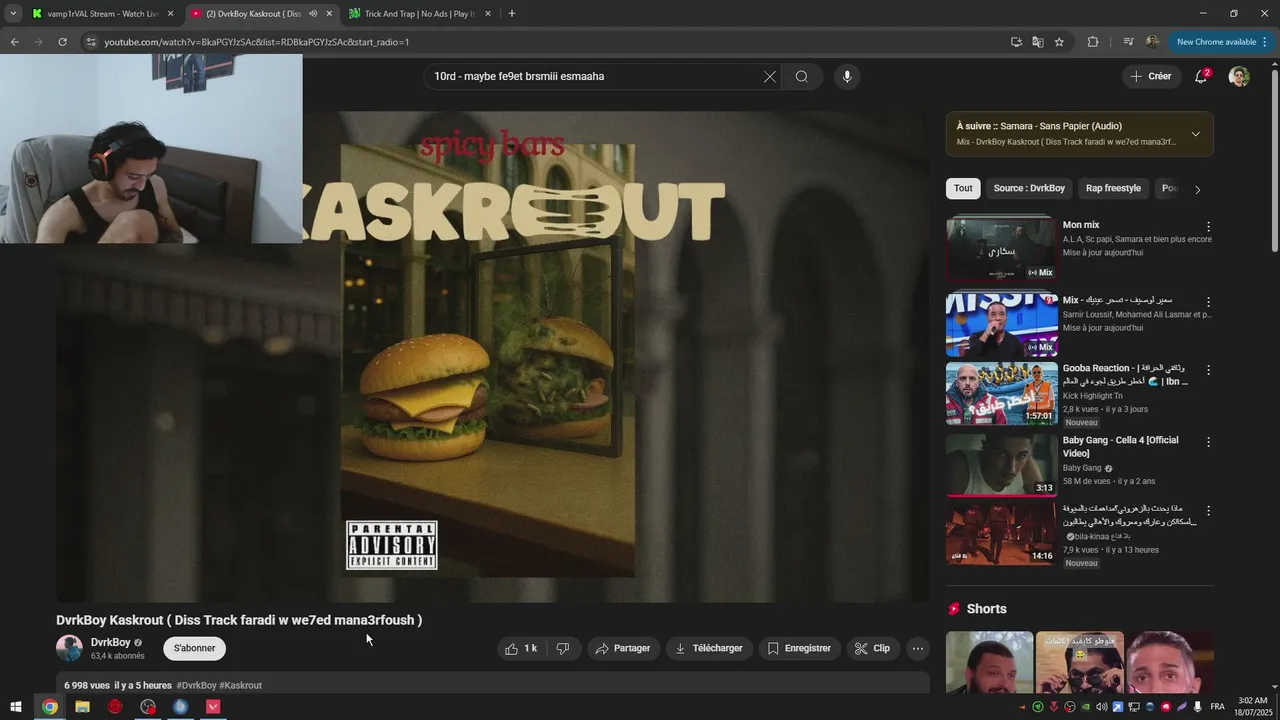
Task: Open File Explorer from the taskbar
Action: click(82, 707)
